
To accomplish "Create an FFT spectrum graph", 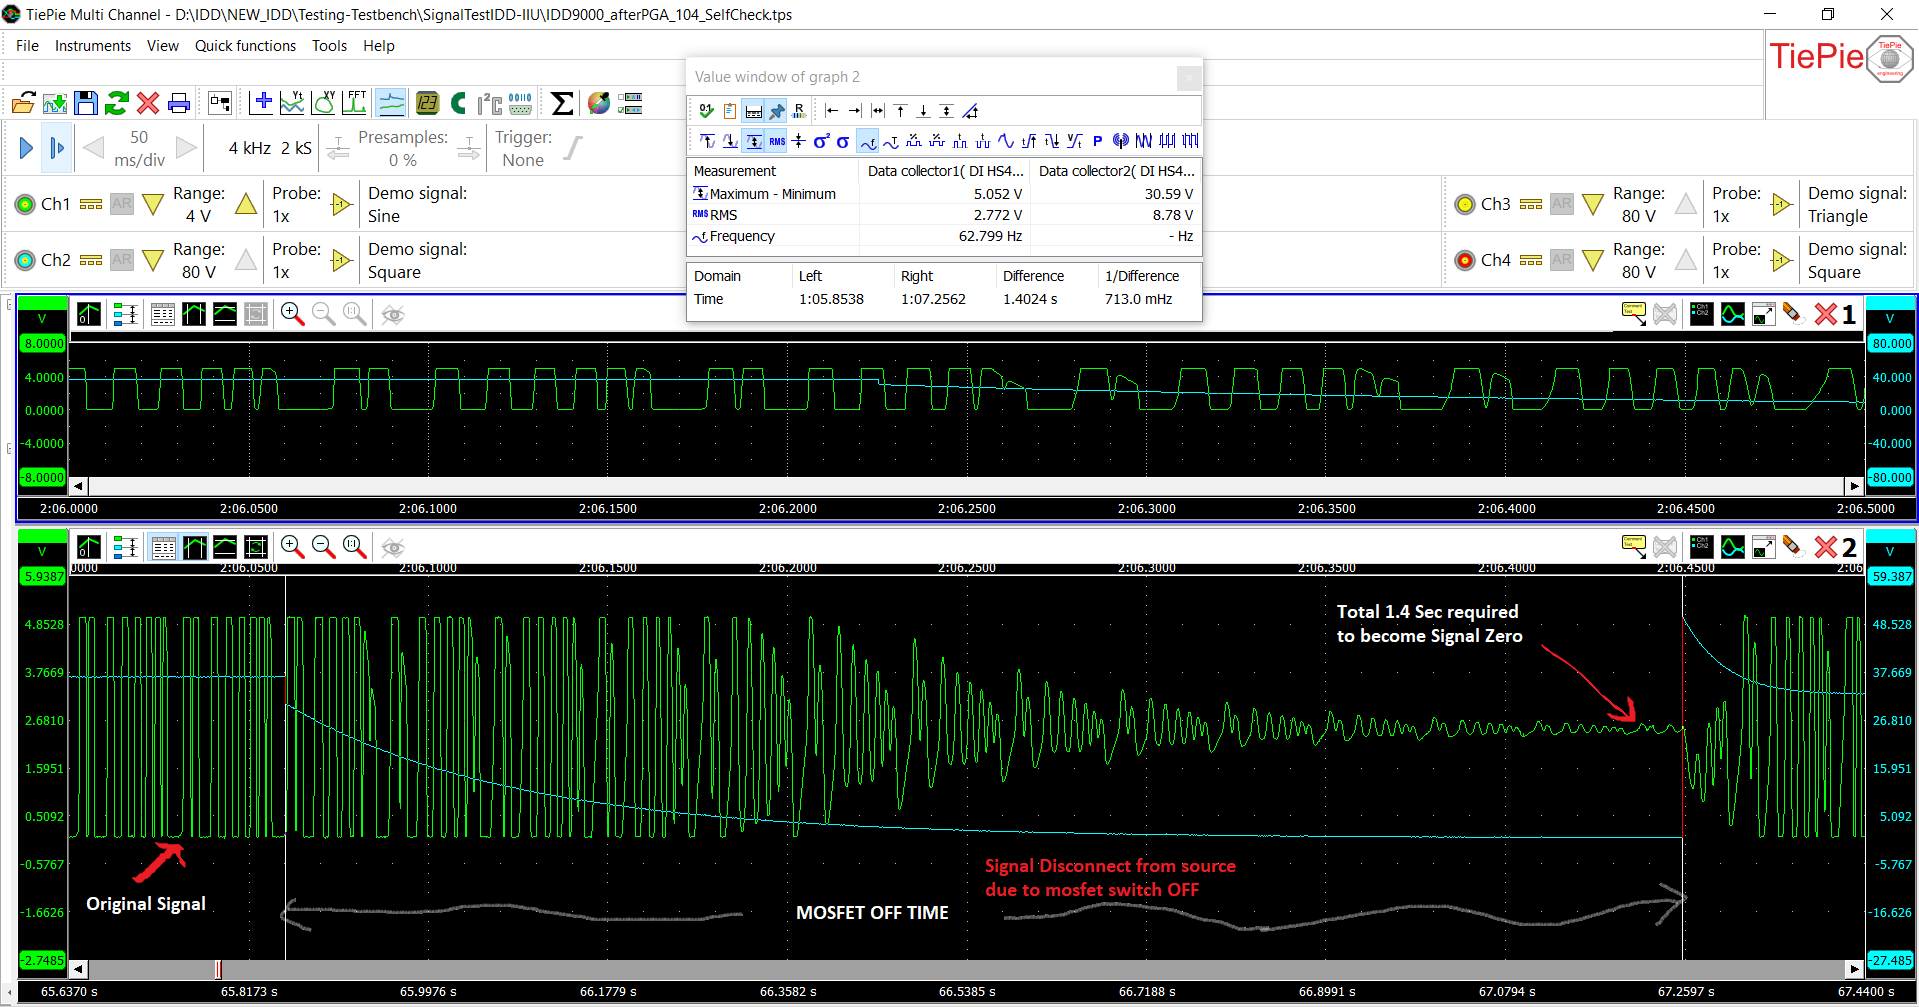I will 355,102.
